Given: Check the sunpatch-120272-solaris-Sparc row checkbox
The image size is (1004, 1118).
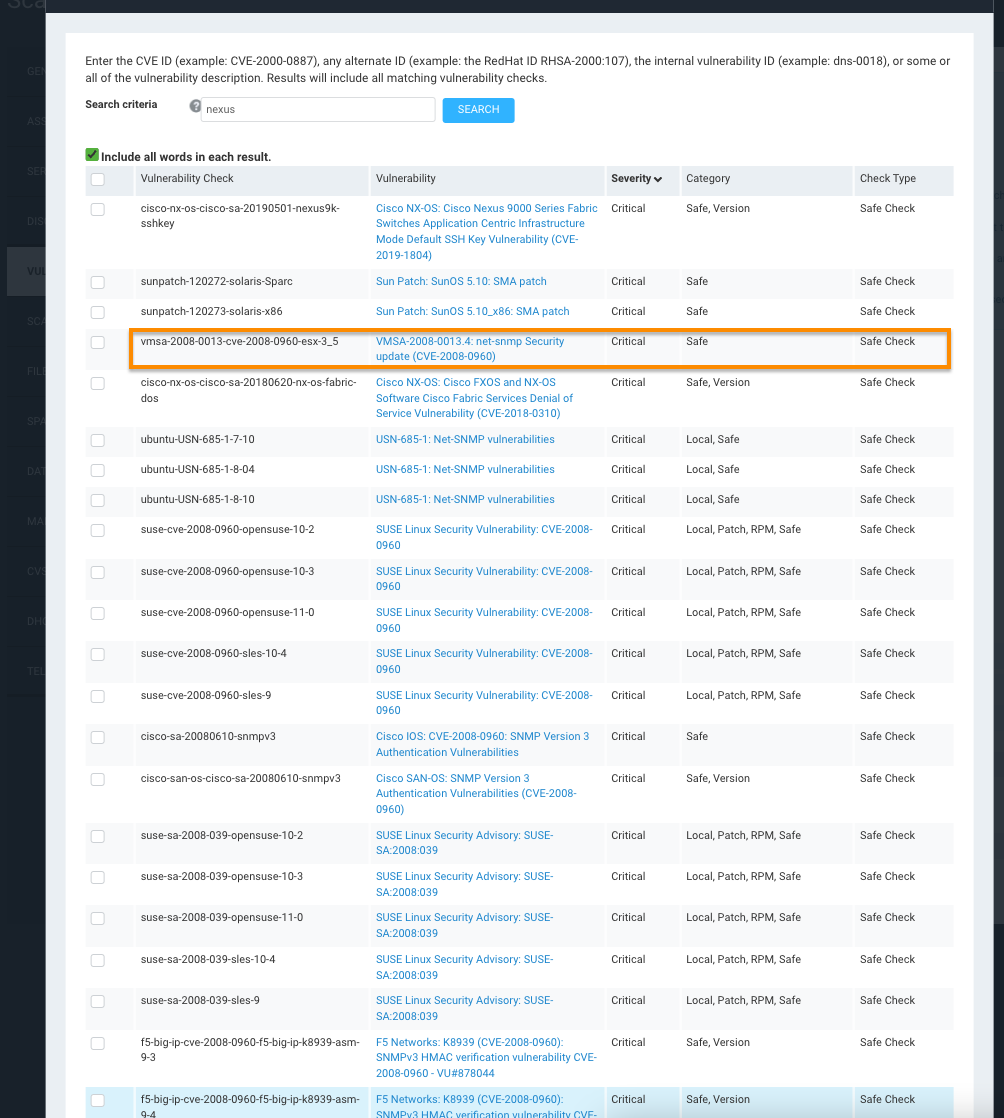Looking at the screenshot, I should pos(98,282).
